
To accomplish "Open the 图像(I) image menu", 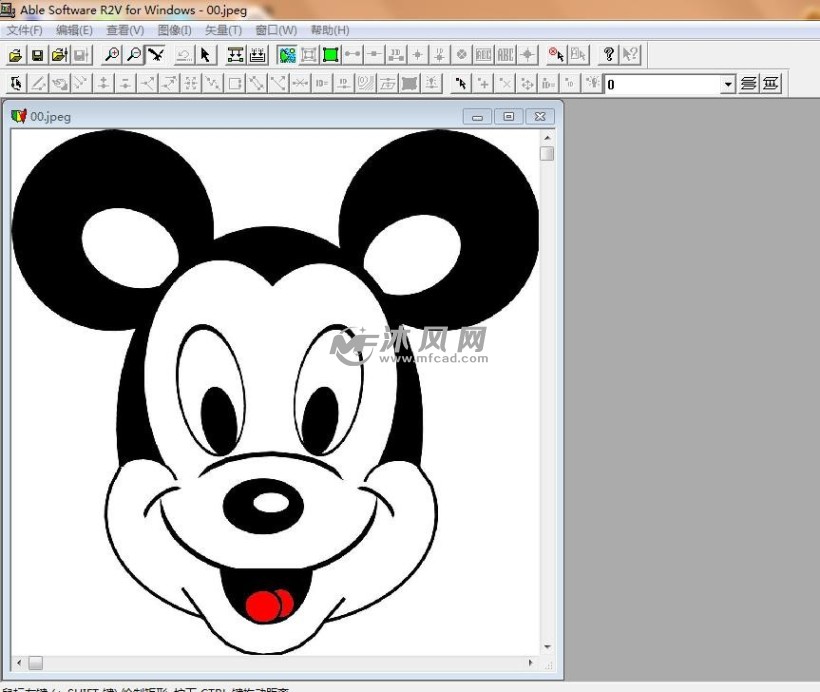I will click(x=174, y=30).
